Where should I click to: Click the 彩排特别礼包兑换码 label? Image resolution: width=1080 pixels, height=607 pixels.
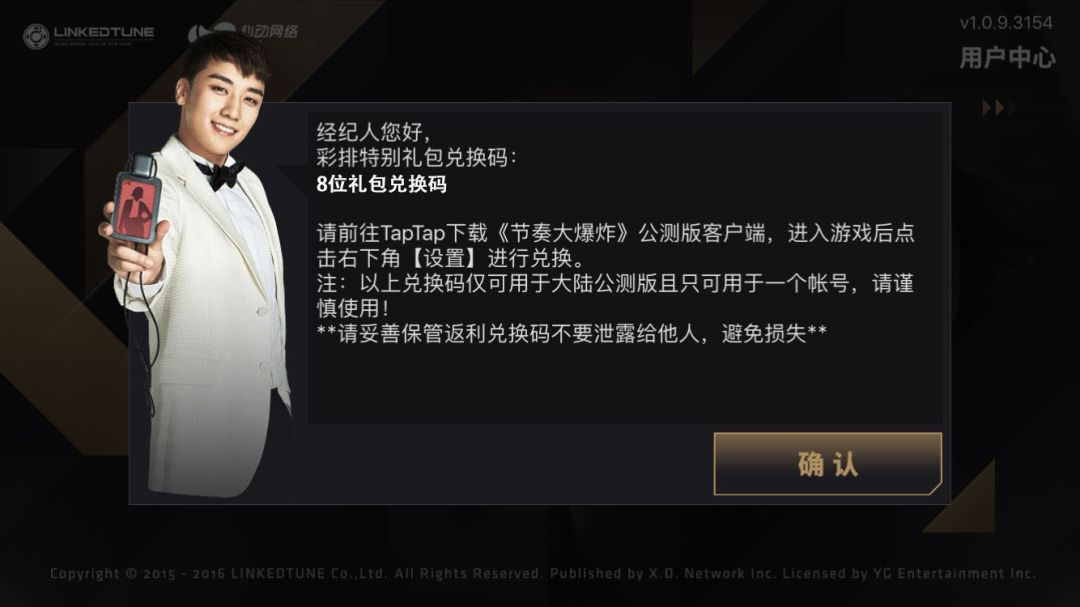click(416, 158)
